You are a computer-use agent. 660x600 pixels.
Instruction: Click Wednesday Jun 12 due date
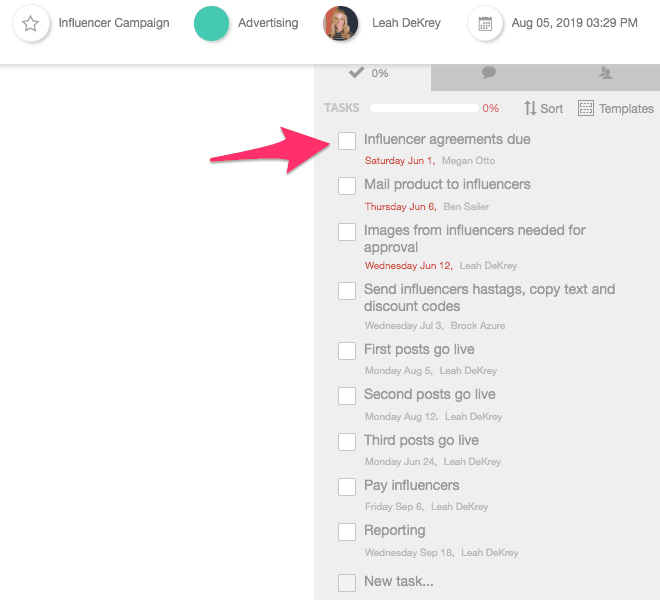[408, 265]
